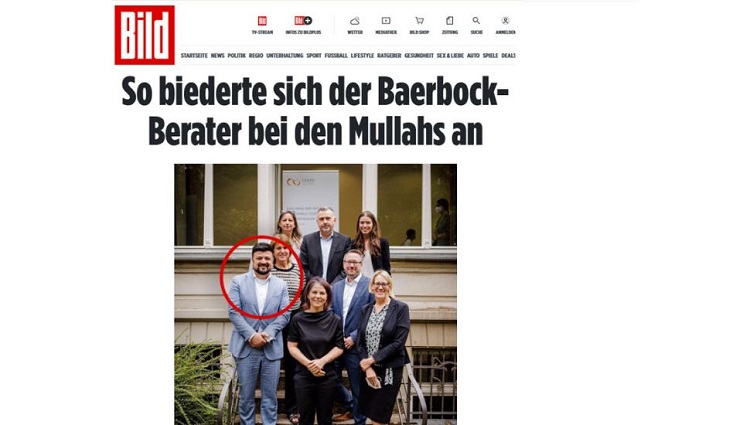Screen dimensions: 750x425
Task: Select the News menu item
Action: [x=218, y=55]
